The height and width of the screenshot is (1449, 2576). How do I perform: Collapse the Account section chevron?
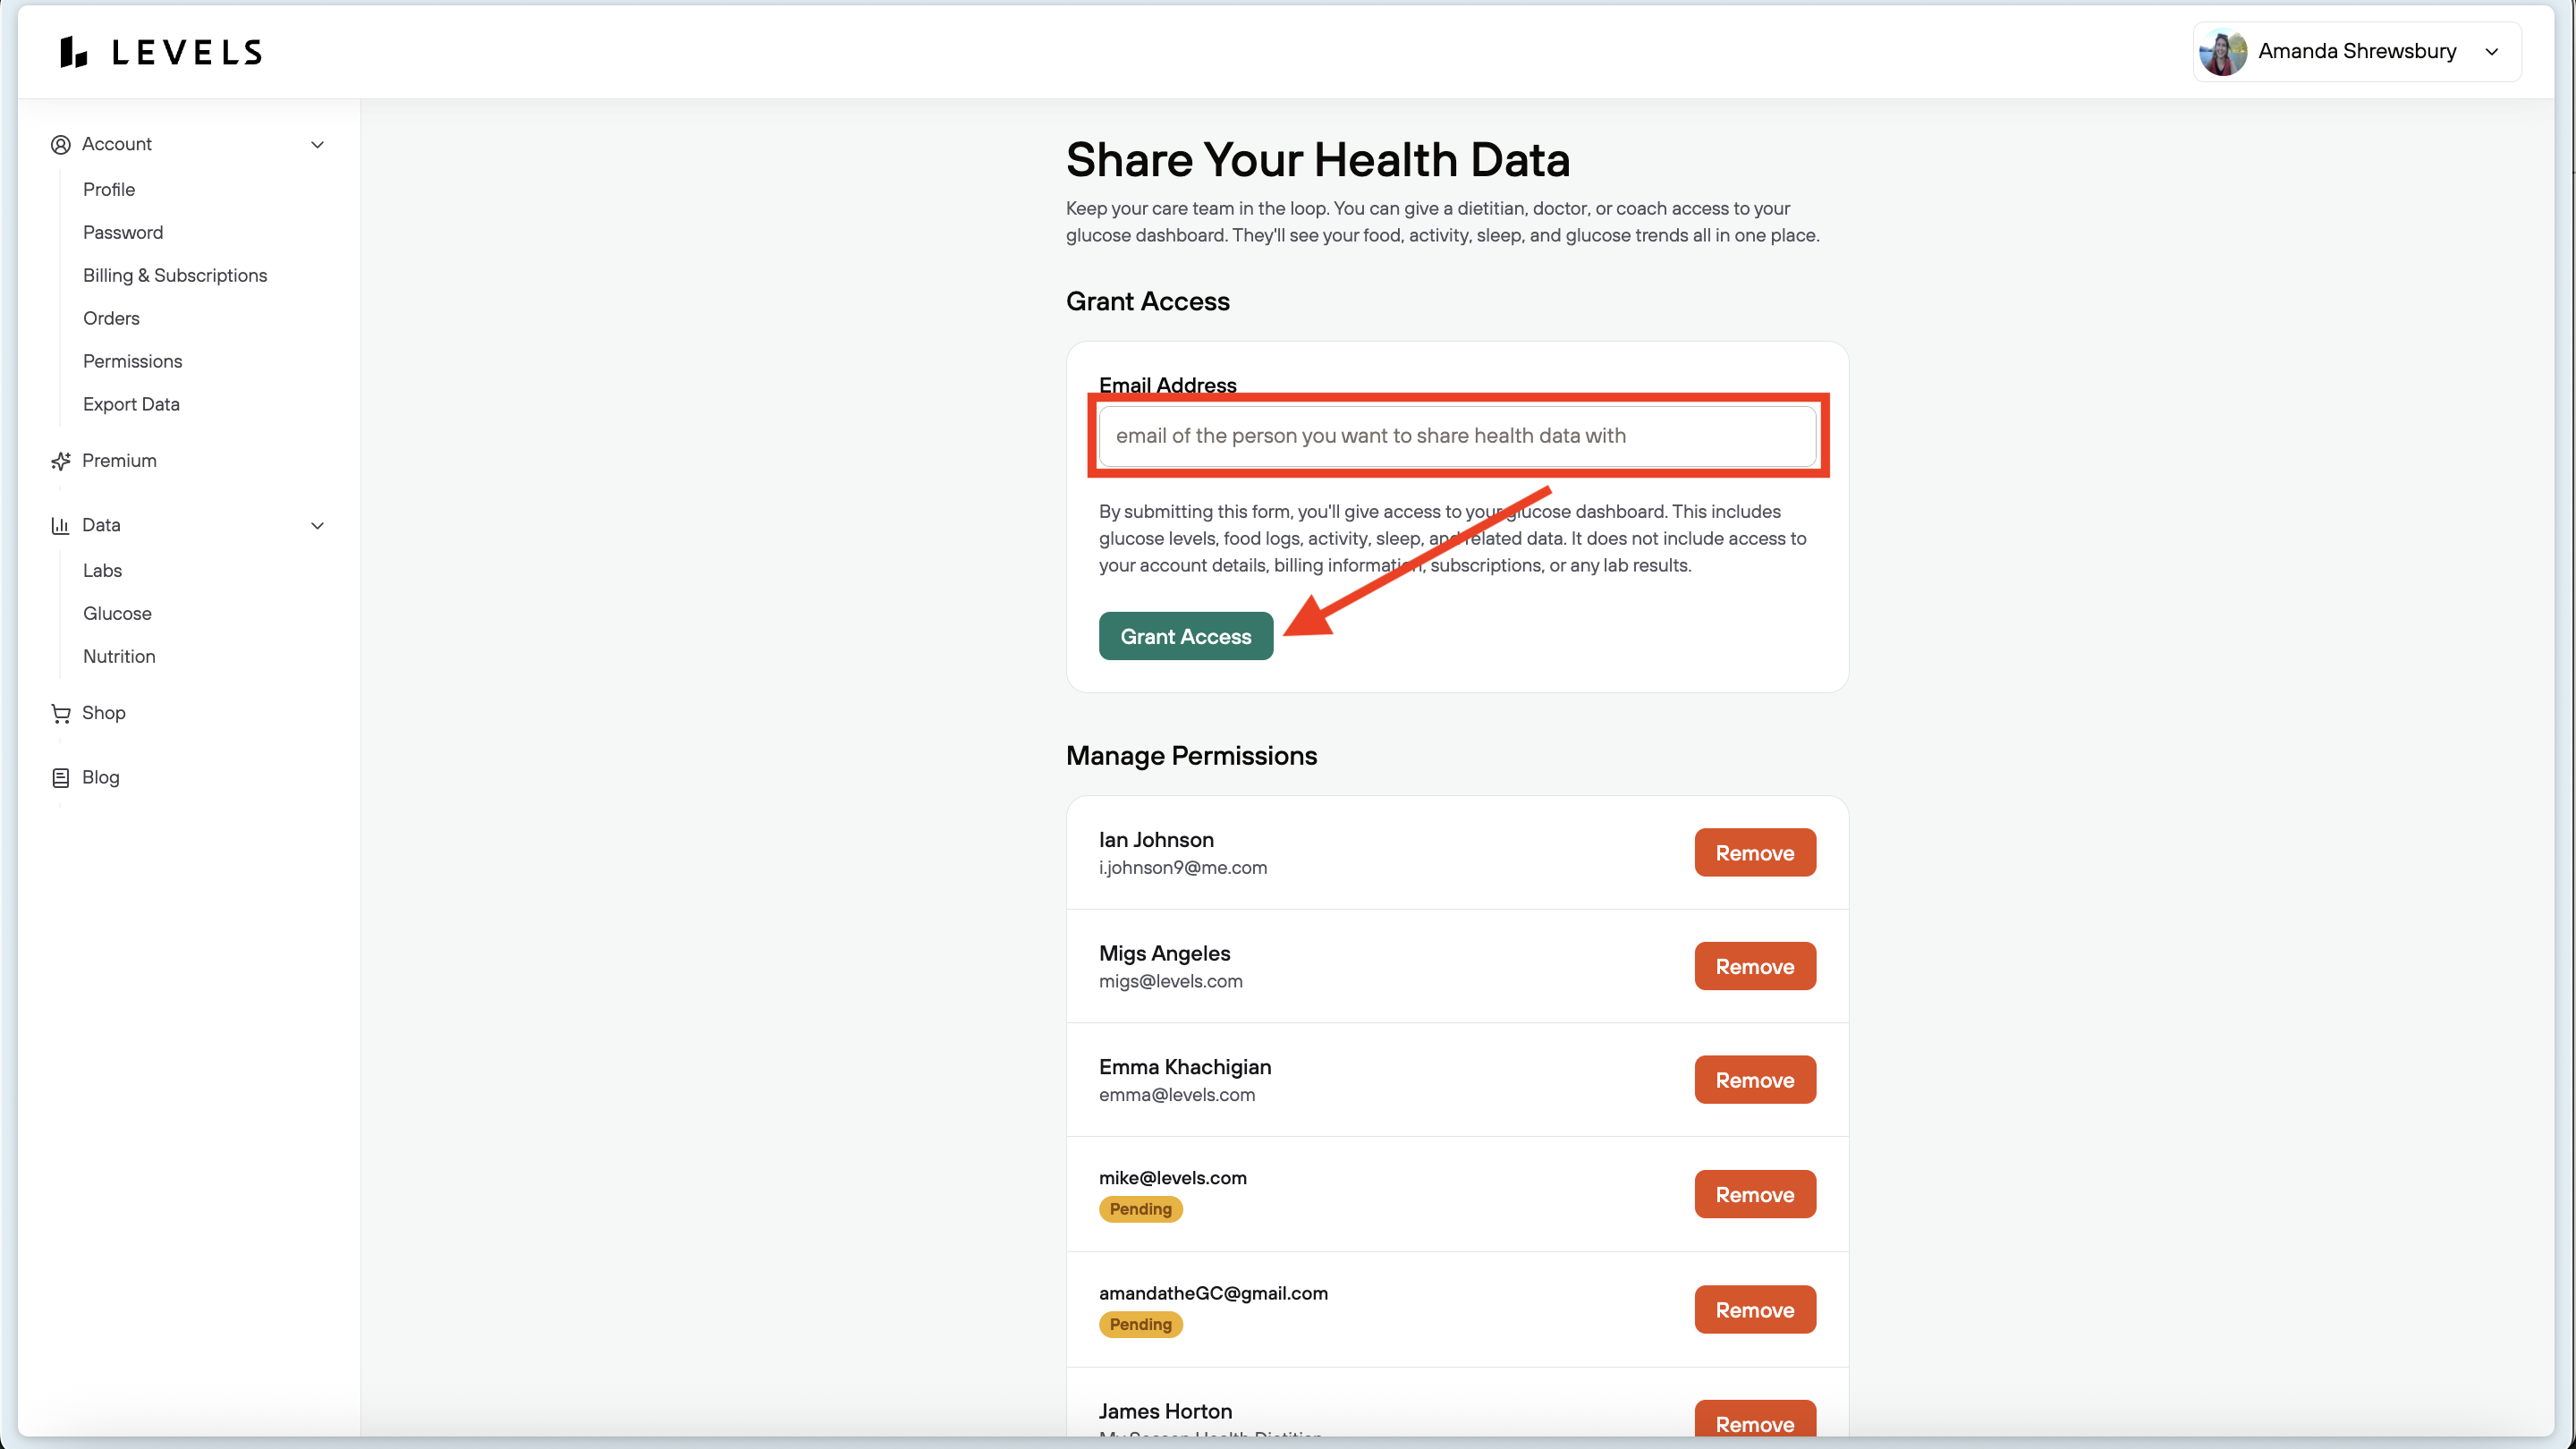(x=318, y=145)
